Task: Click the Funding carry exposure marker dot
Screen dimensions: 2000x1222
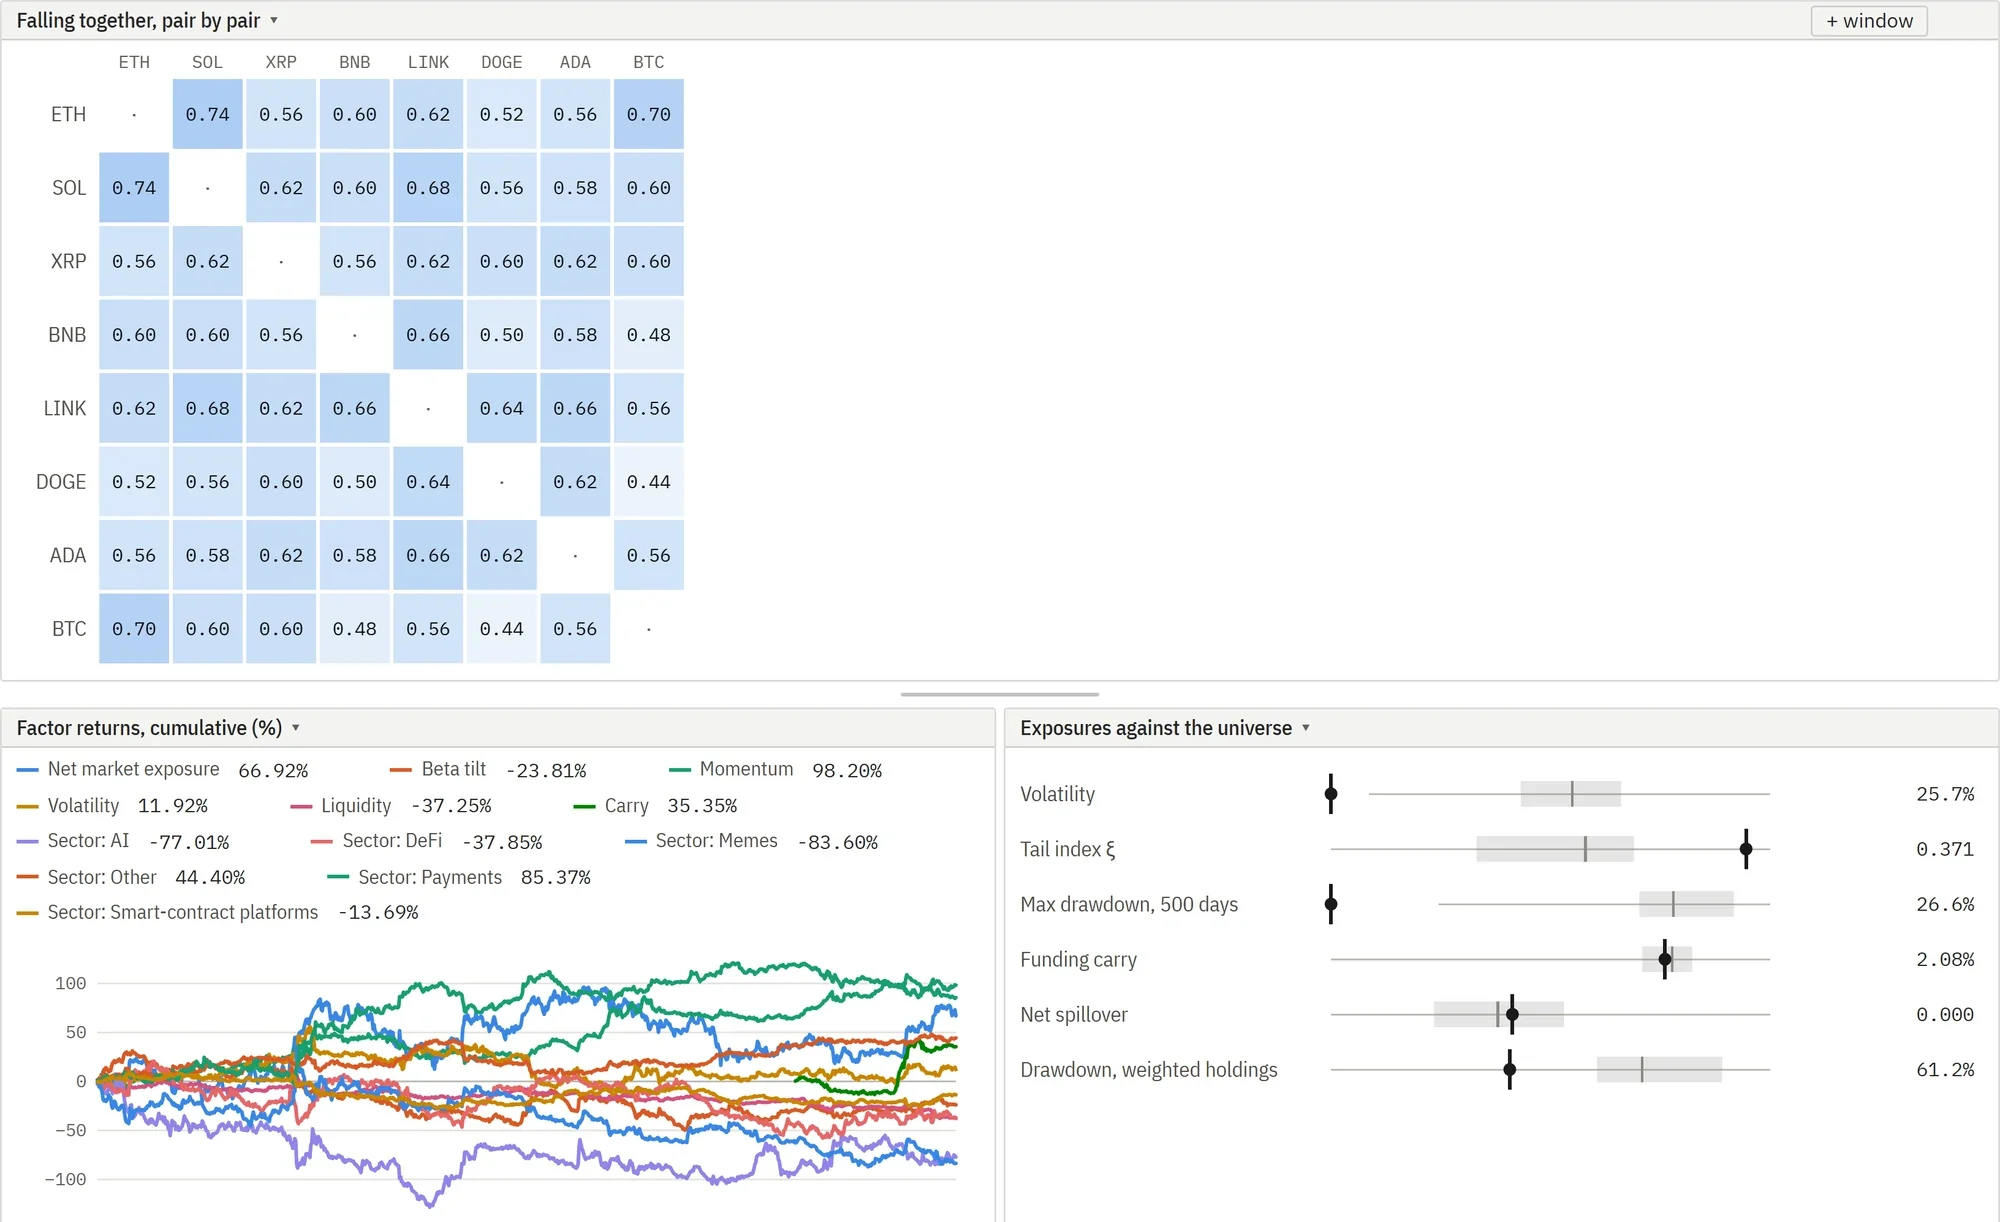Action: [x=1665, y=959]
